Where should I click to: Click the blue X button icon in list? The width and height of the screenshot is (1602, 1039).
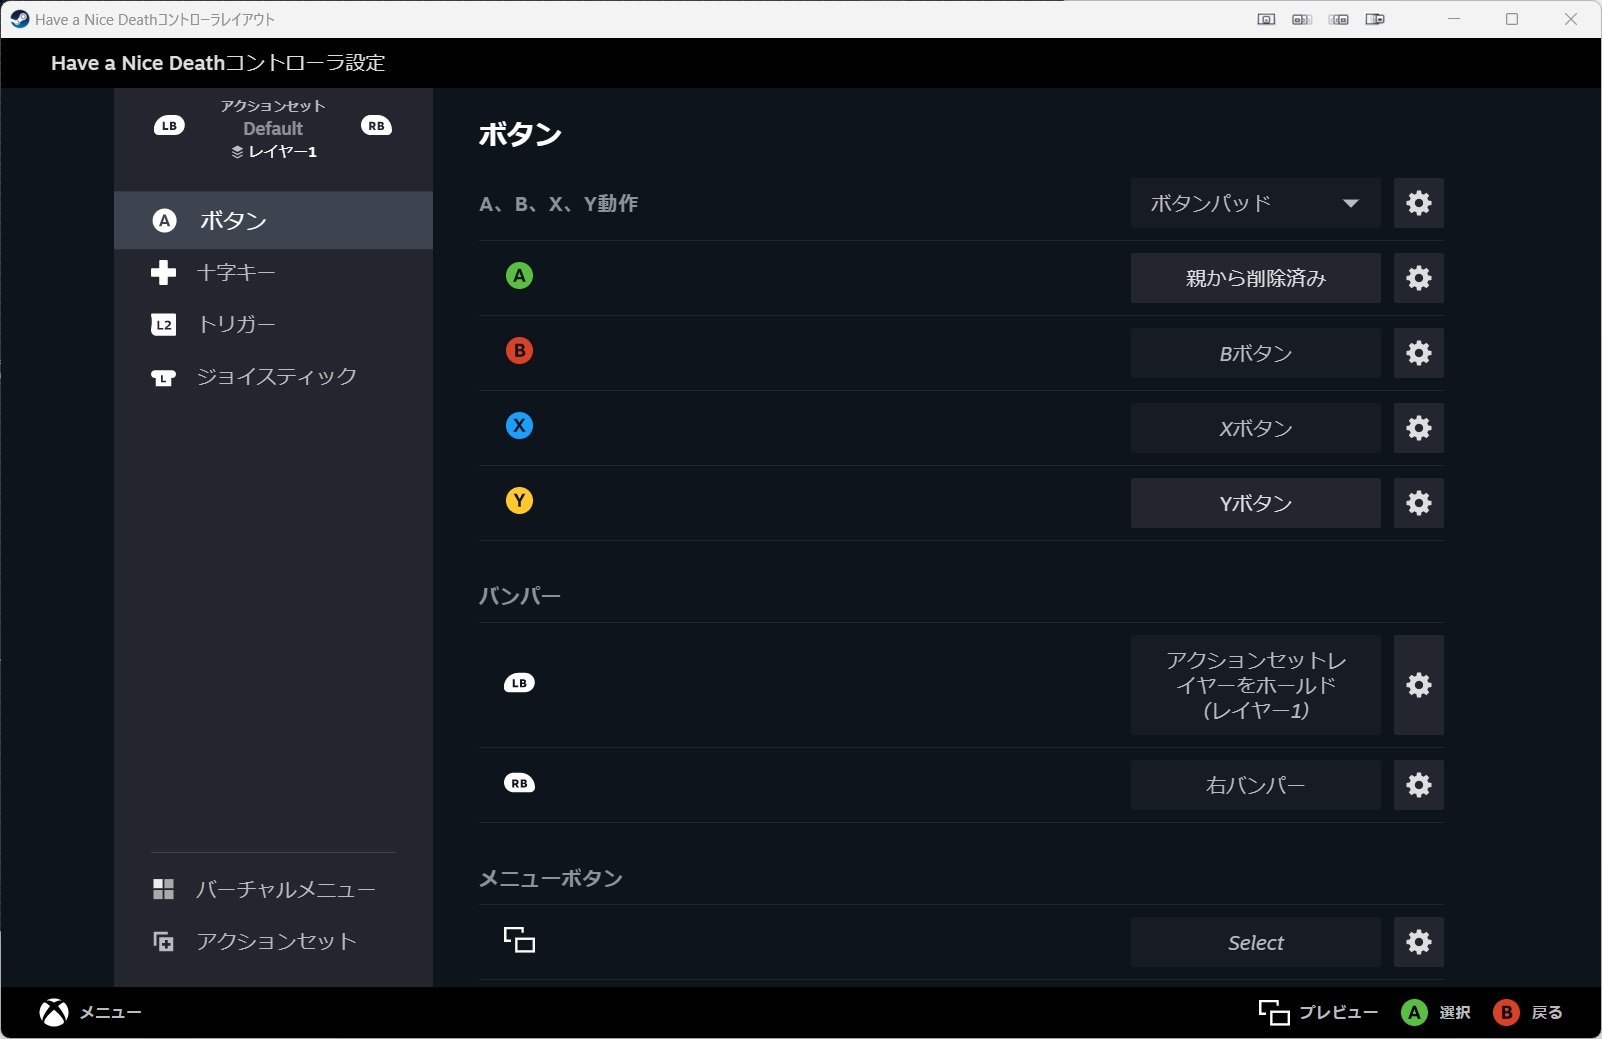point(519,426)
